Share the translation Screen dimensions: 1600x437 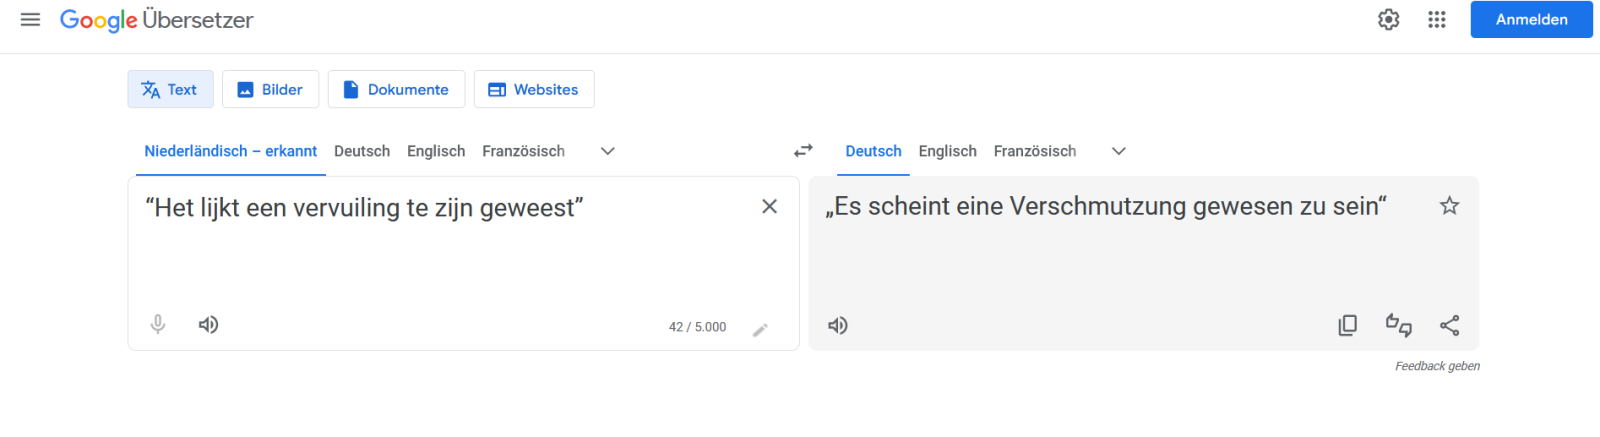tap(1449, 325)
